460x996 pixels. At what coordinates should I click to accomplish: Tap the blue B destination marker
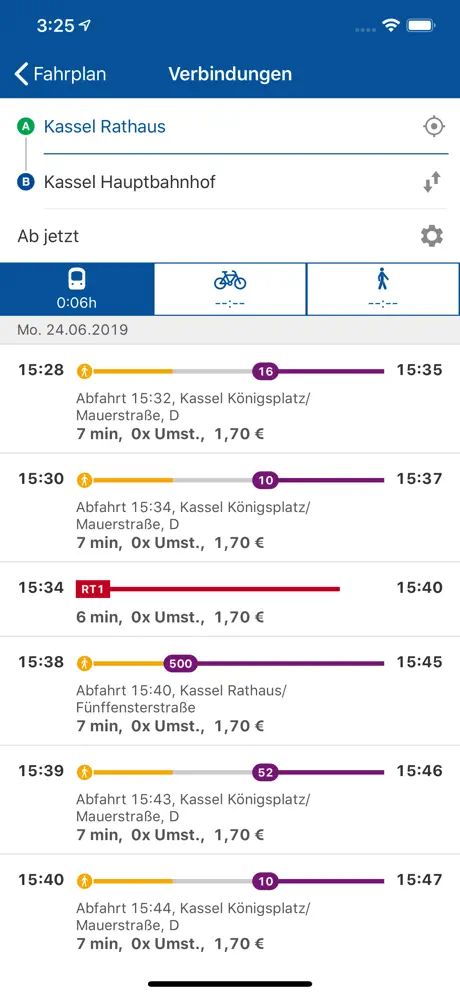pyautogui.click(x=25, y=183)
